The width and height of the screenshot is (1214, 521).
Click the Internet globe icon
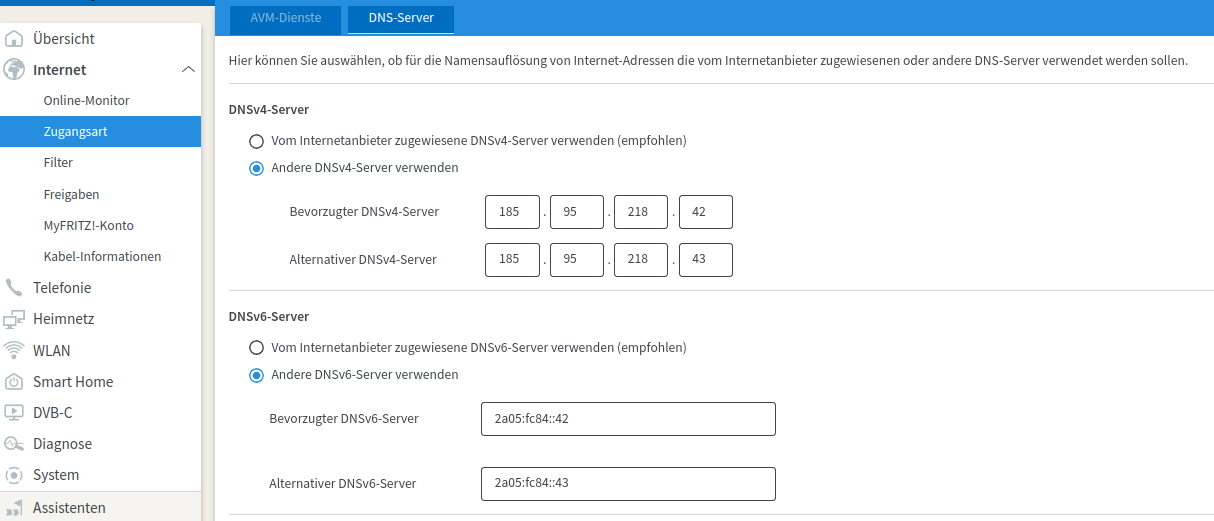coord(14,70)
